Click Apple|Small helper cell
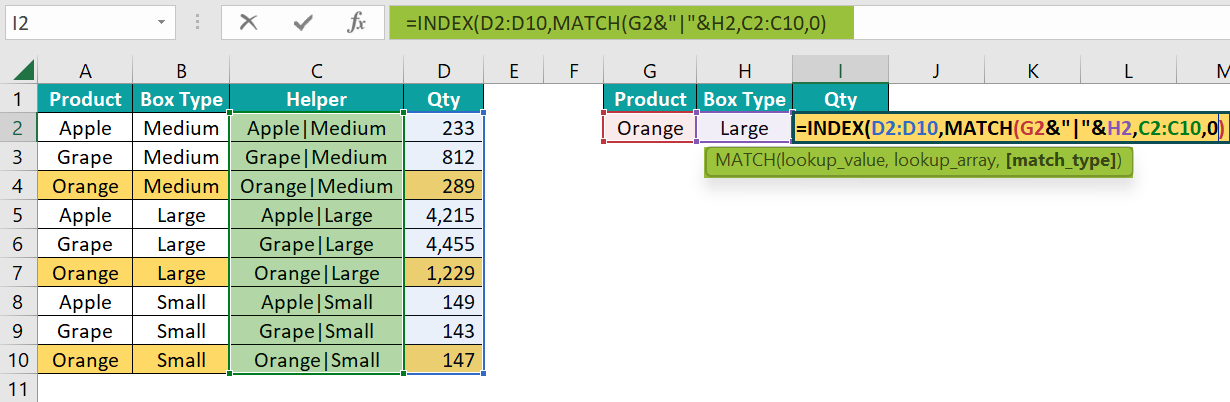Viewport: 1230px width, 402px height. click(x=317, y=302)
